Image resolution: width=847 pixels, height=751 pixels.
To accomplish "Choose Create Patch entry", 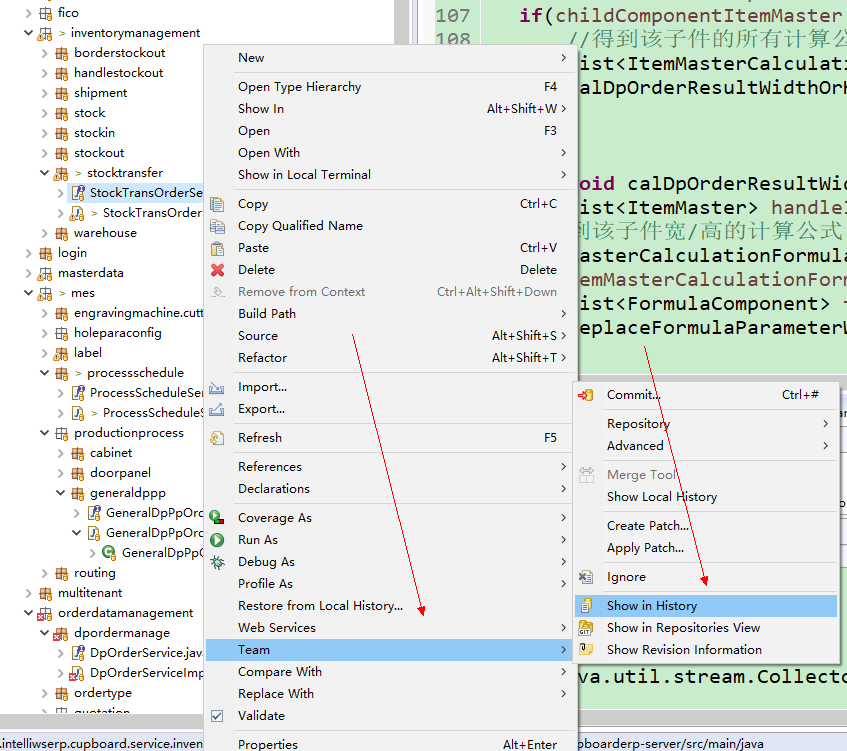I will click(x=707, y=526).
